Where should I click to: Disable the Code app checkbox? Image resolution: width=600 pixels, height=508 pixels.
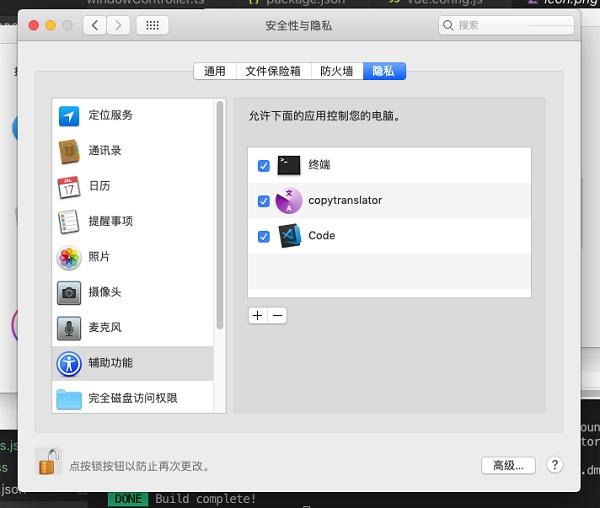[x=264, y=237]
